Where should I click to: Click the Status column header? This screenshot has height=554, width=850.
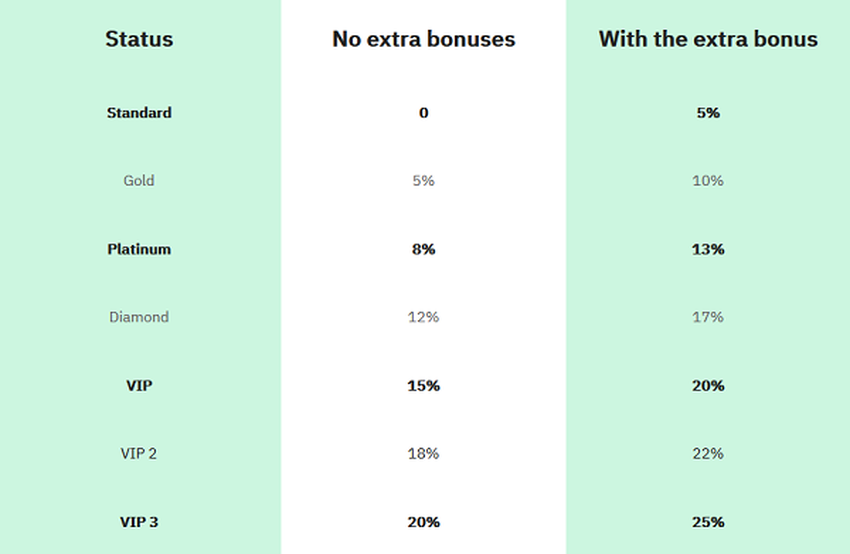coord(139,39)
